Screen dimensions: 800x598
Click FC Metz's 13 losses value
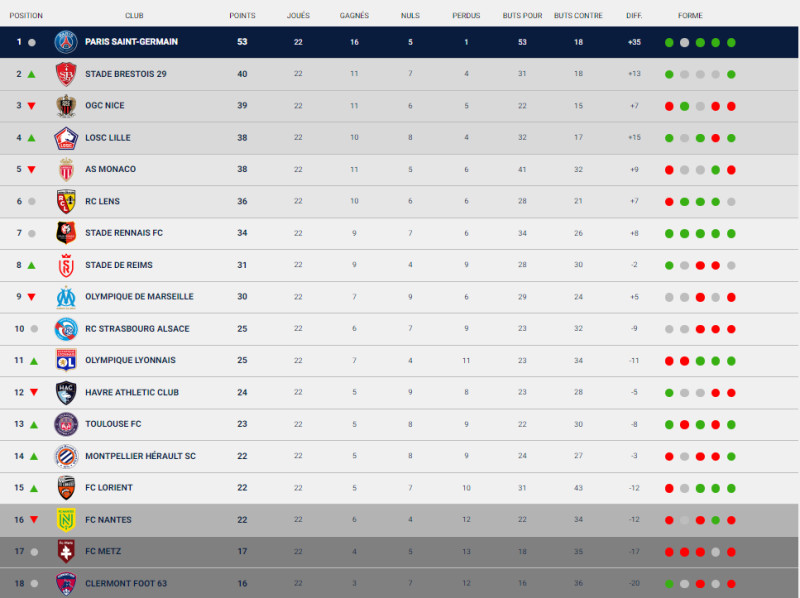pyautogui.click(x=466, y=552)
